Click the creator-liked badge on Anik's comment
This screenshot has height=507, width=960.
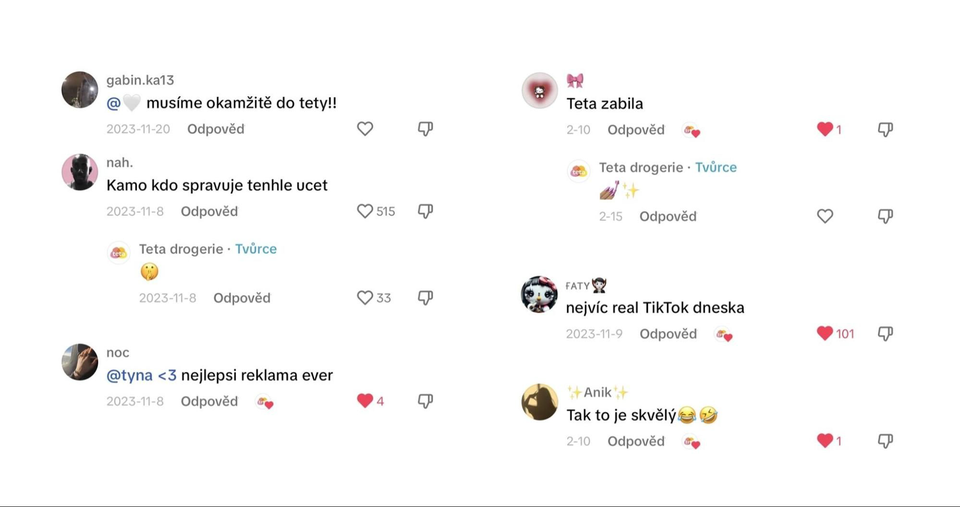691,442
